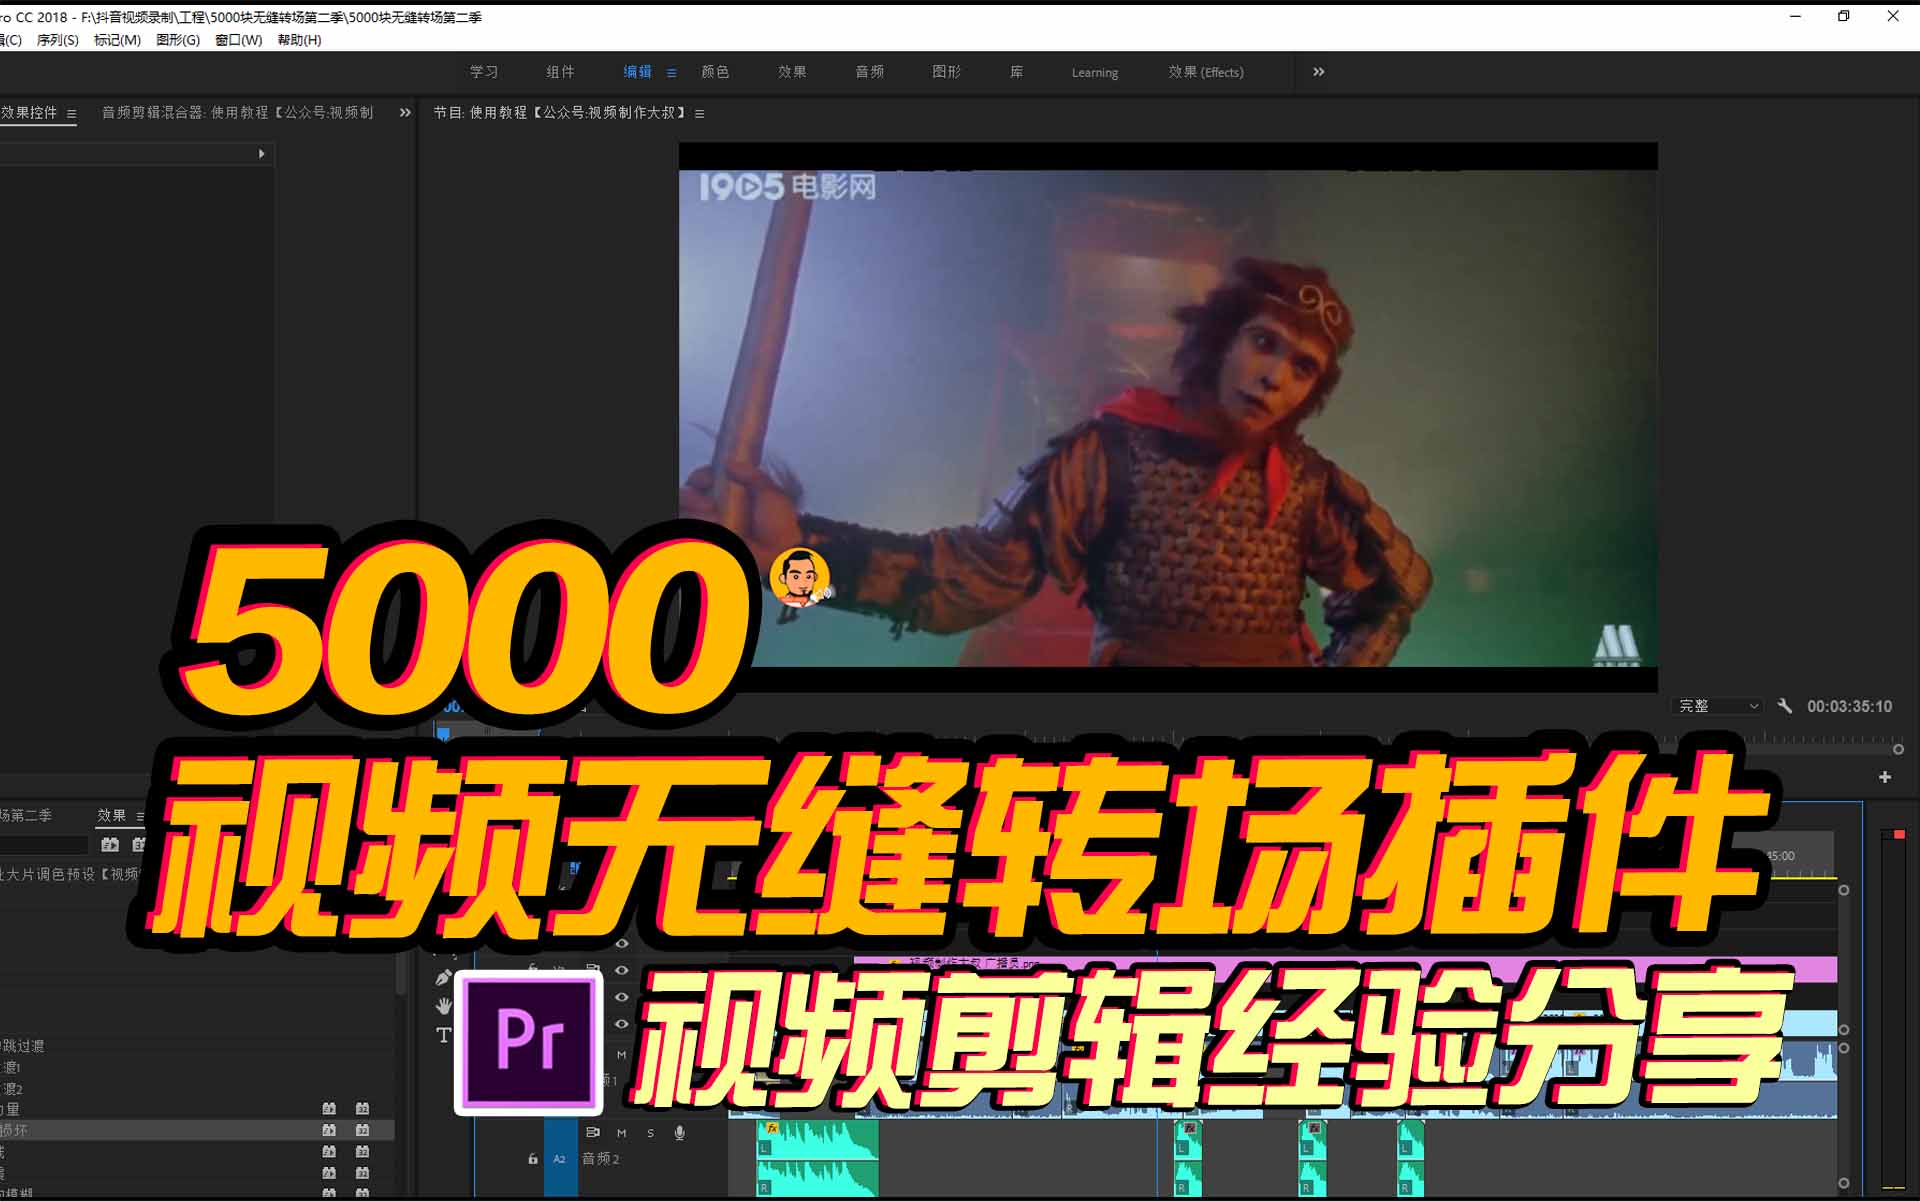Open the wrench settings menu in Program monitor
The height and width of the screenshot is (1201, 1920).
1785,706
